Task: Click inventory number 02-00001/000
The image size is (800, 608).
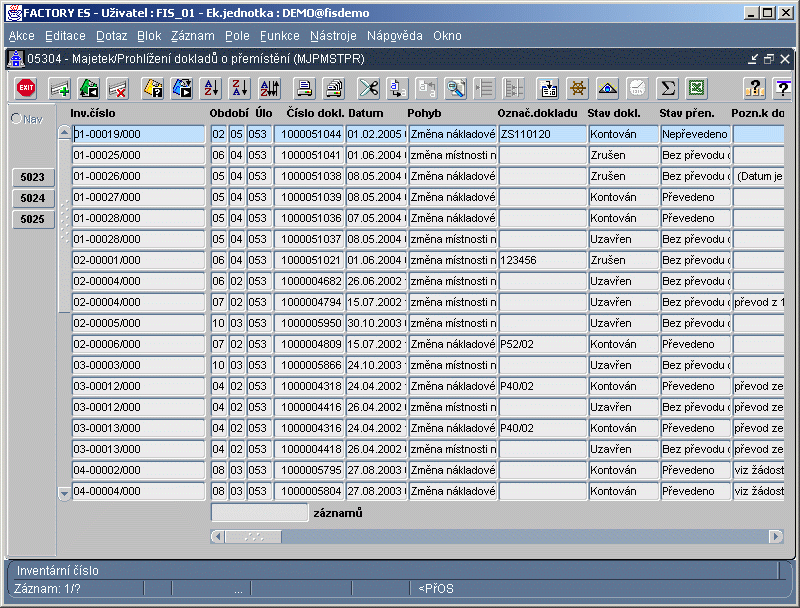Action: click(138, 260)
